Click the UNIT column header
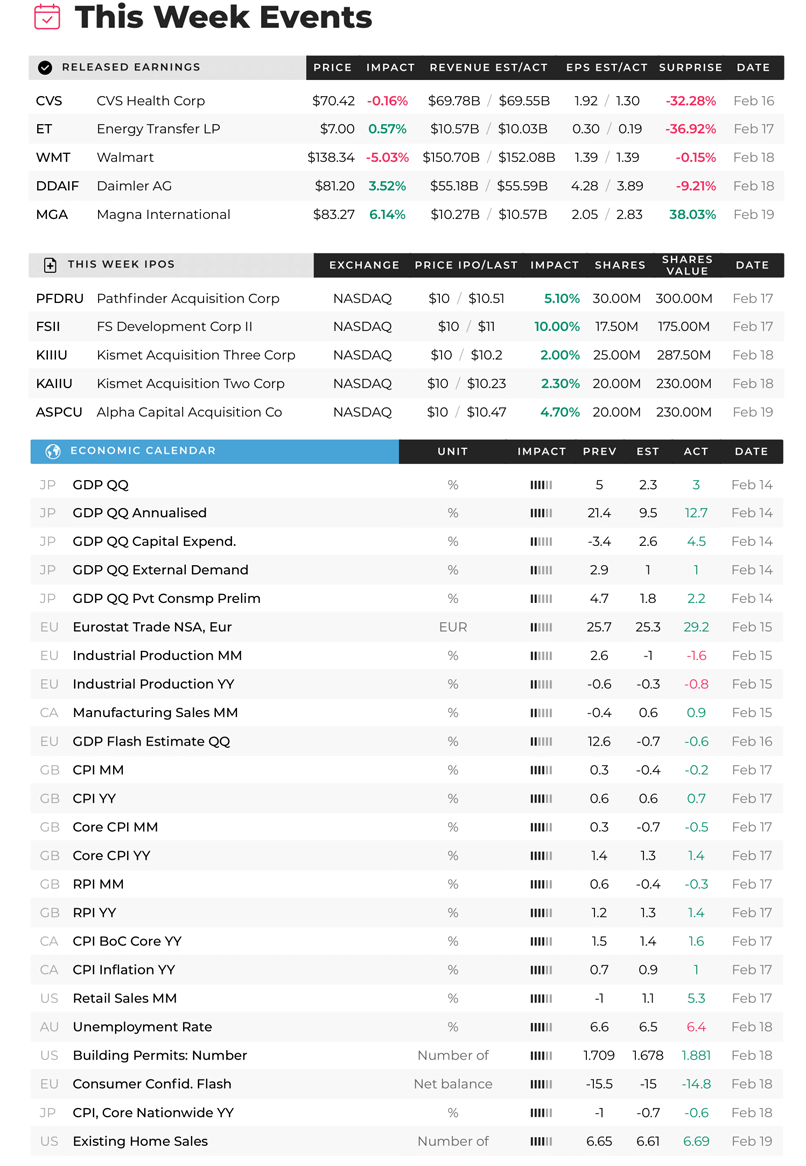806x1166 pixels. tap(453, 451)
